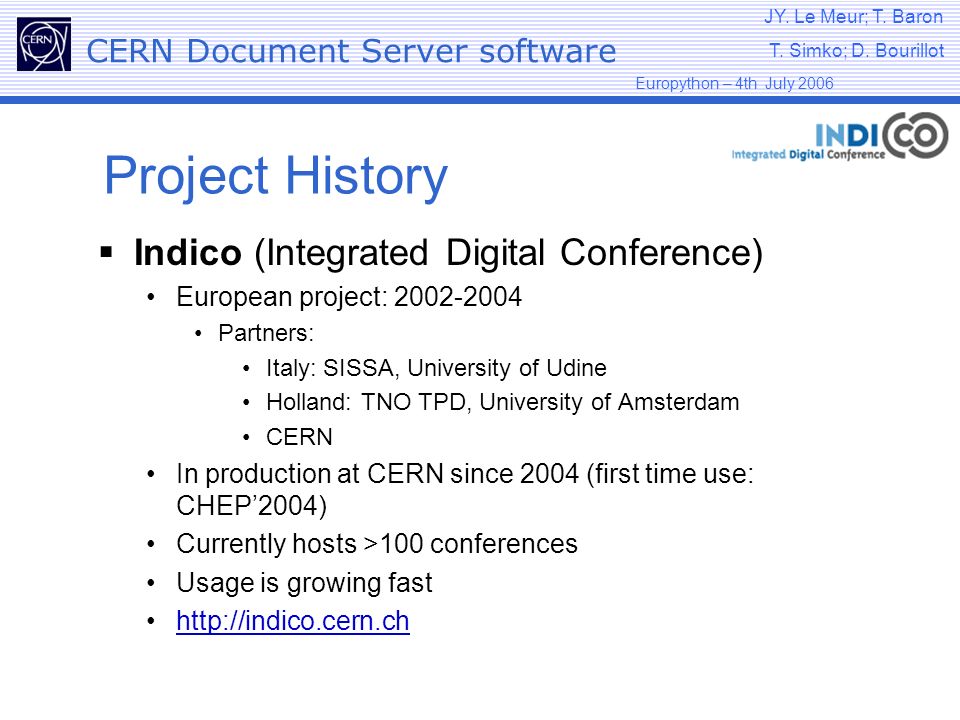Select 'Currently hosts >100 conferences' bullet

[x=377, y=544]
